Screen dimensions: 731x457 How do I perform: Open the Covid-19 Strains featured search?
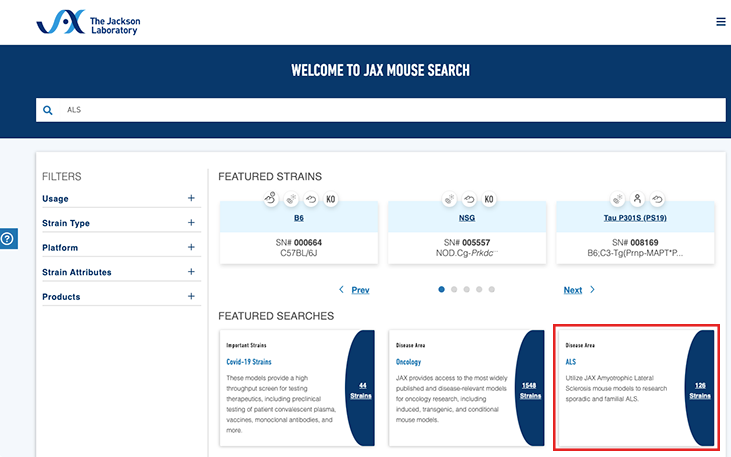(x=249, y=362)
